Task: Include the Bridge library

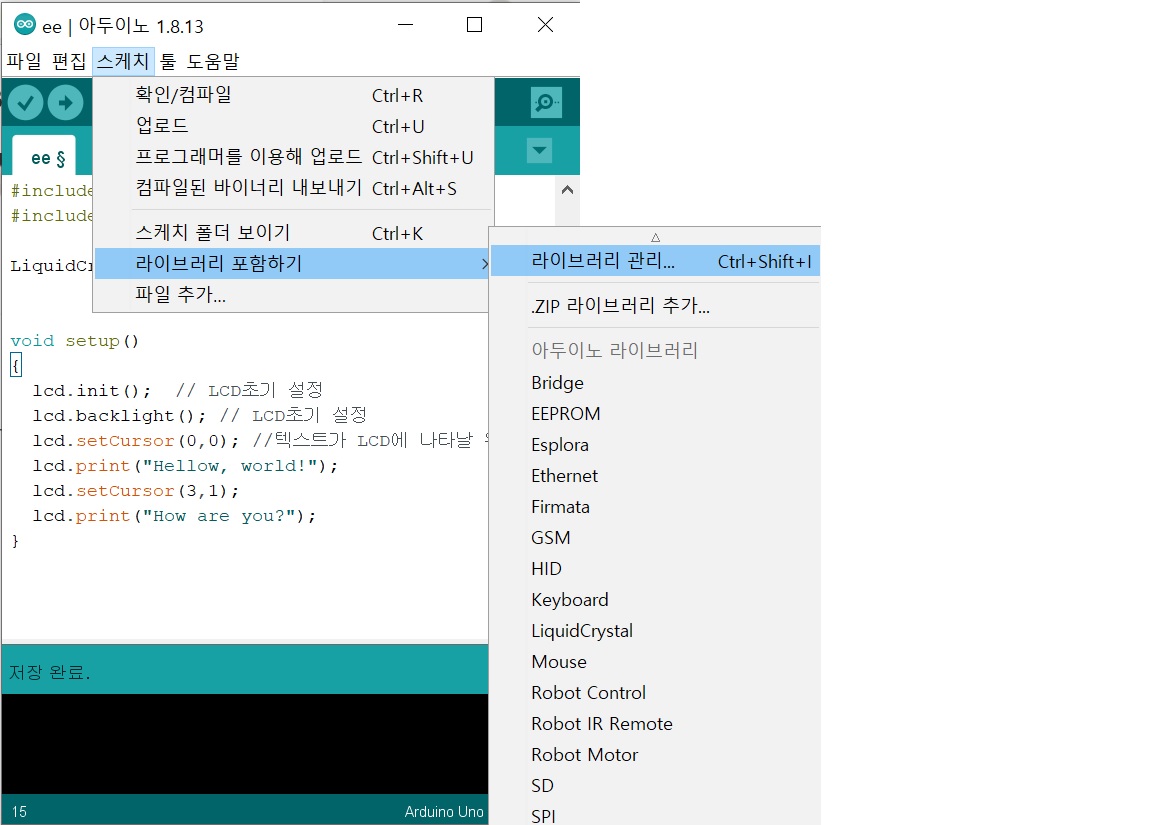Action: pos(655,383)
